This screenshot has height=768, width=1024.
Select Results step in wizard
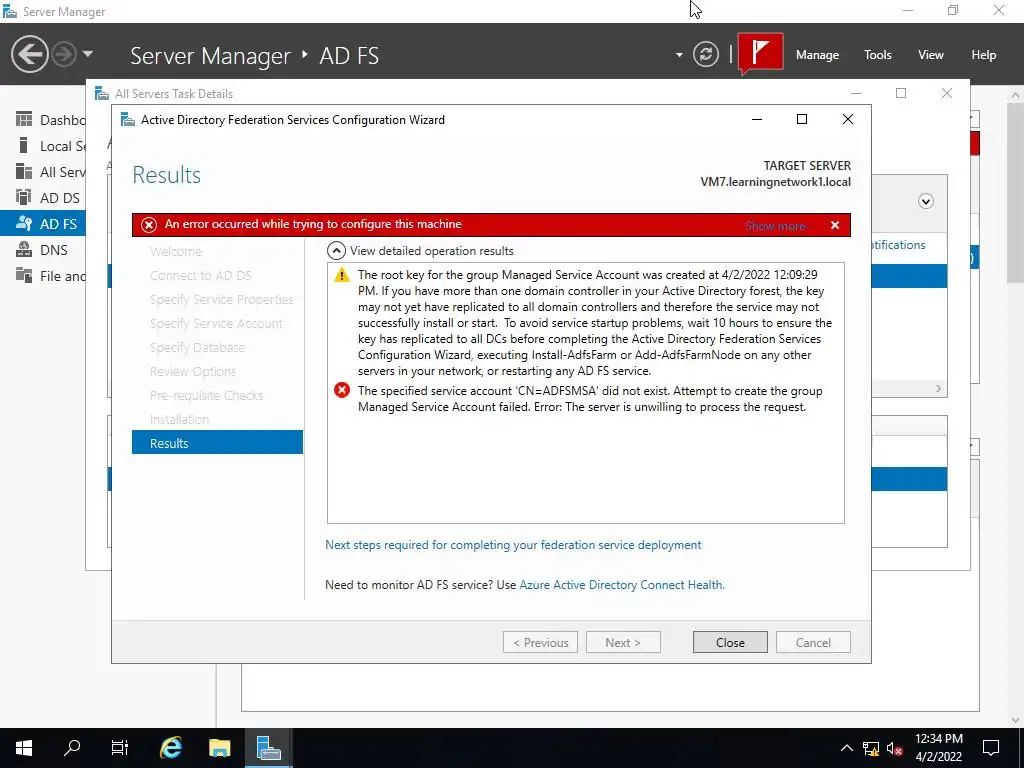tap(217, 442)
